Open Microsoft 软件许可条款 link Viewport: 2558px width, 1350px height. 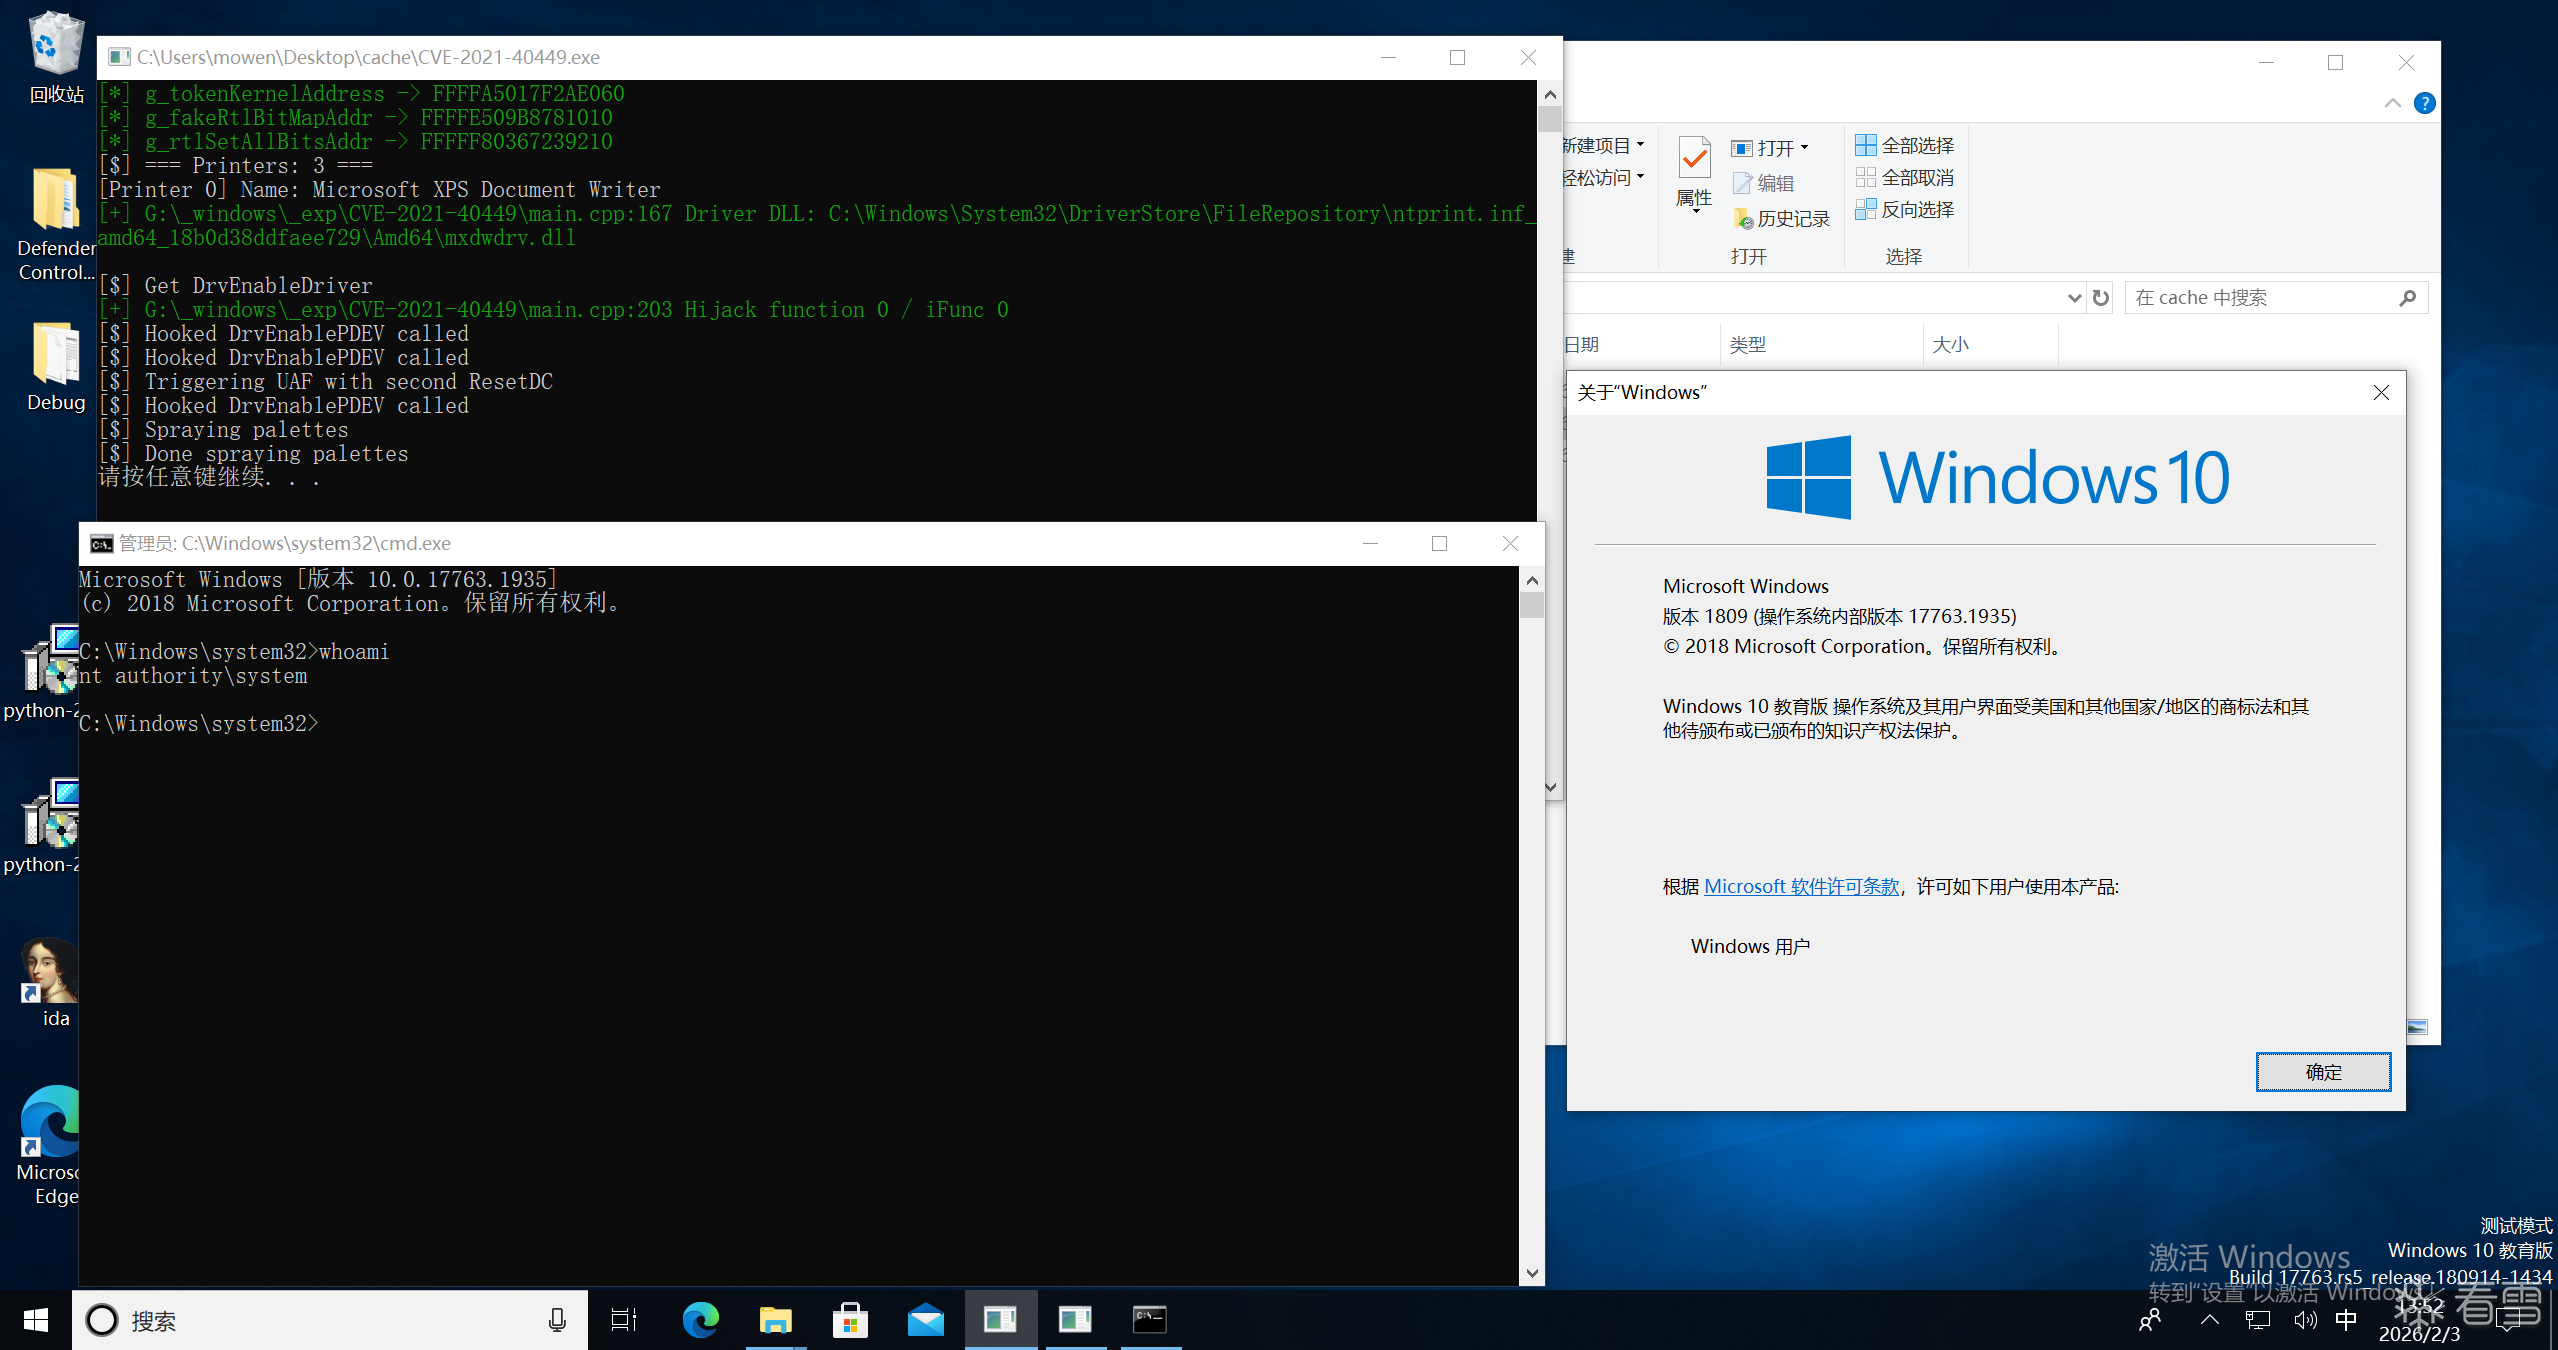[x=1801, y=887]
